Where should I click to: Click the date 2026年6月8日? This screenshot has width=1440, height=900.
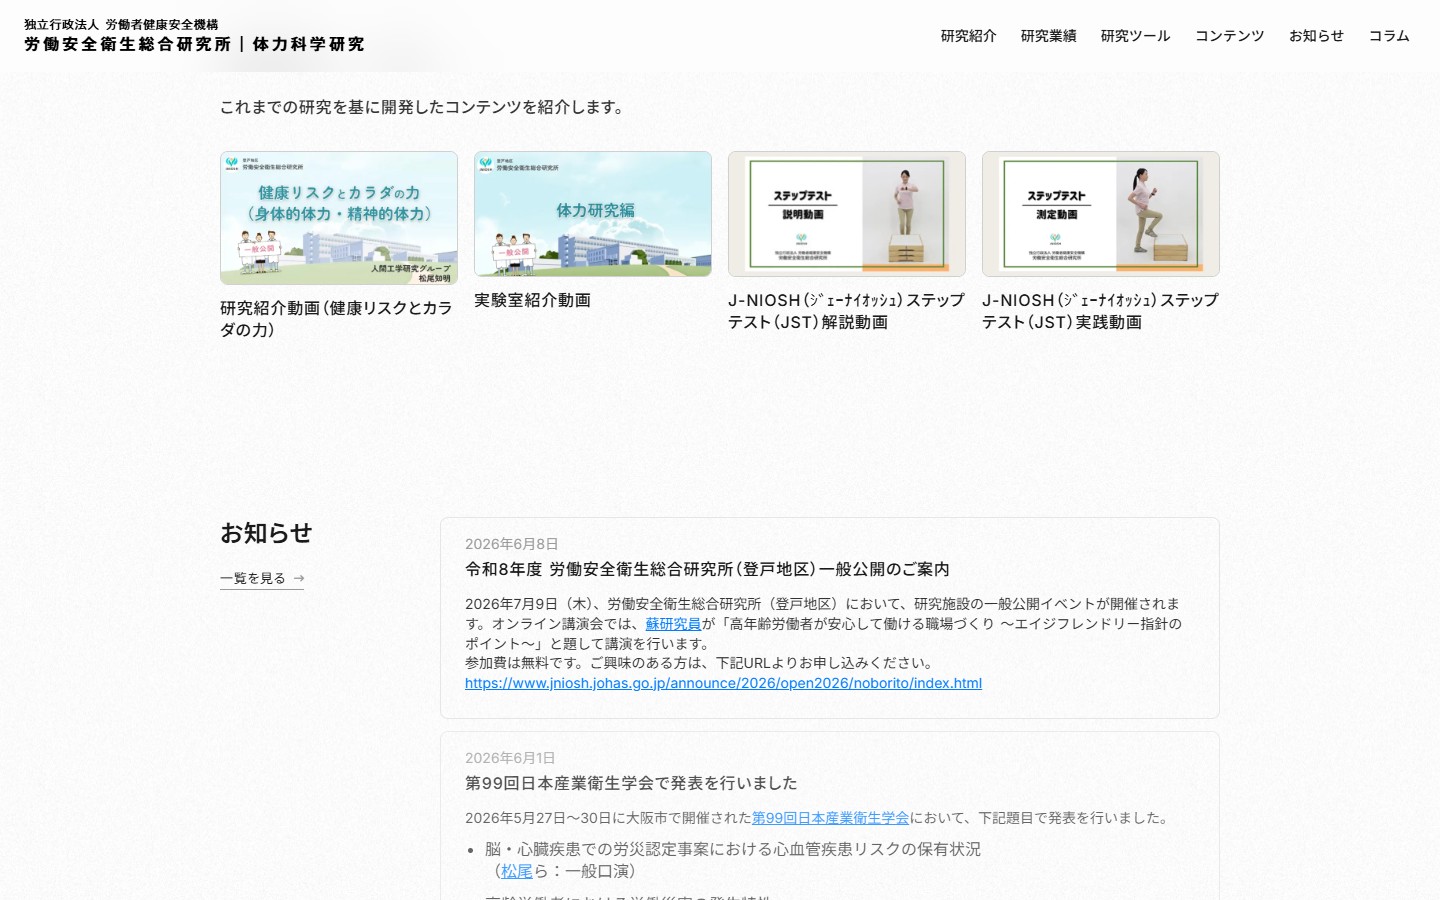[x=512, y=544]
